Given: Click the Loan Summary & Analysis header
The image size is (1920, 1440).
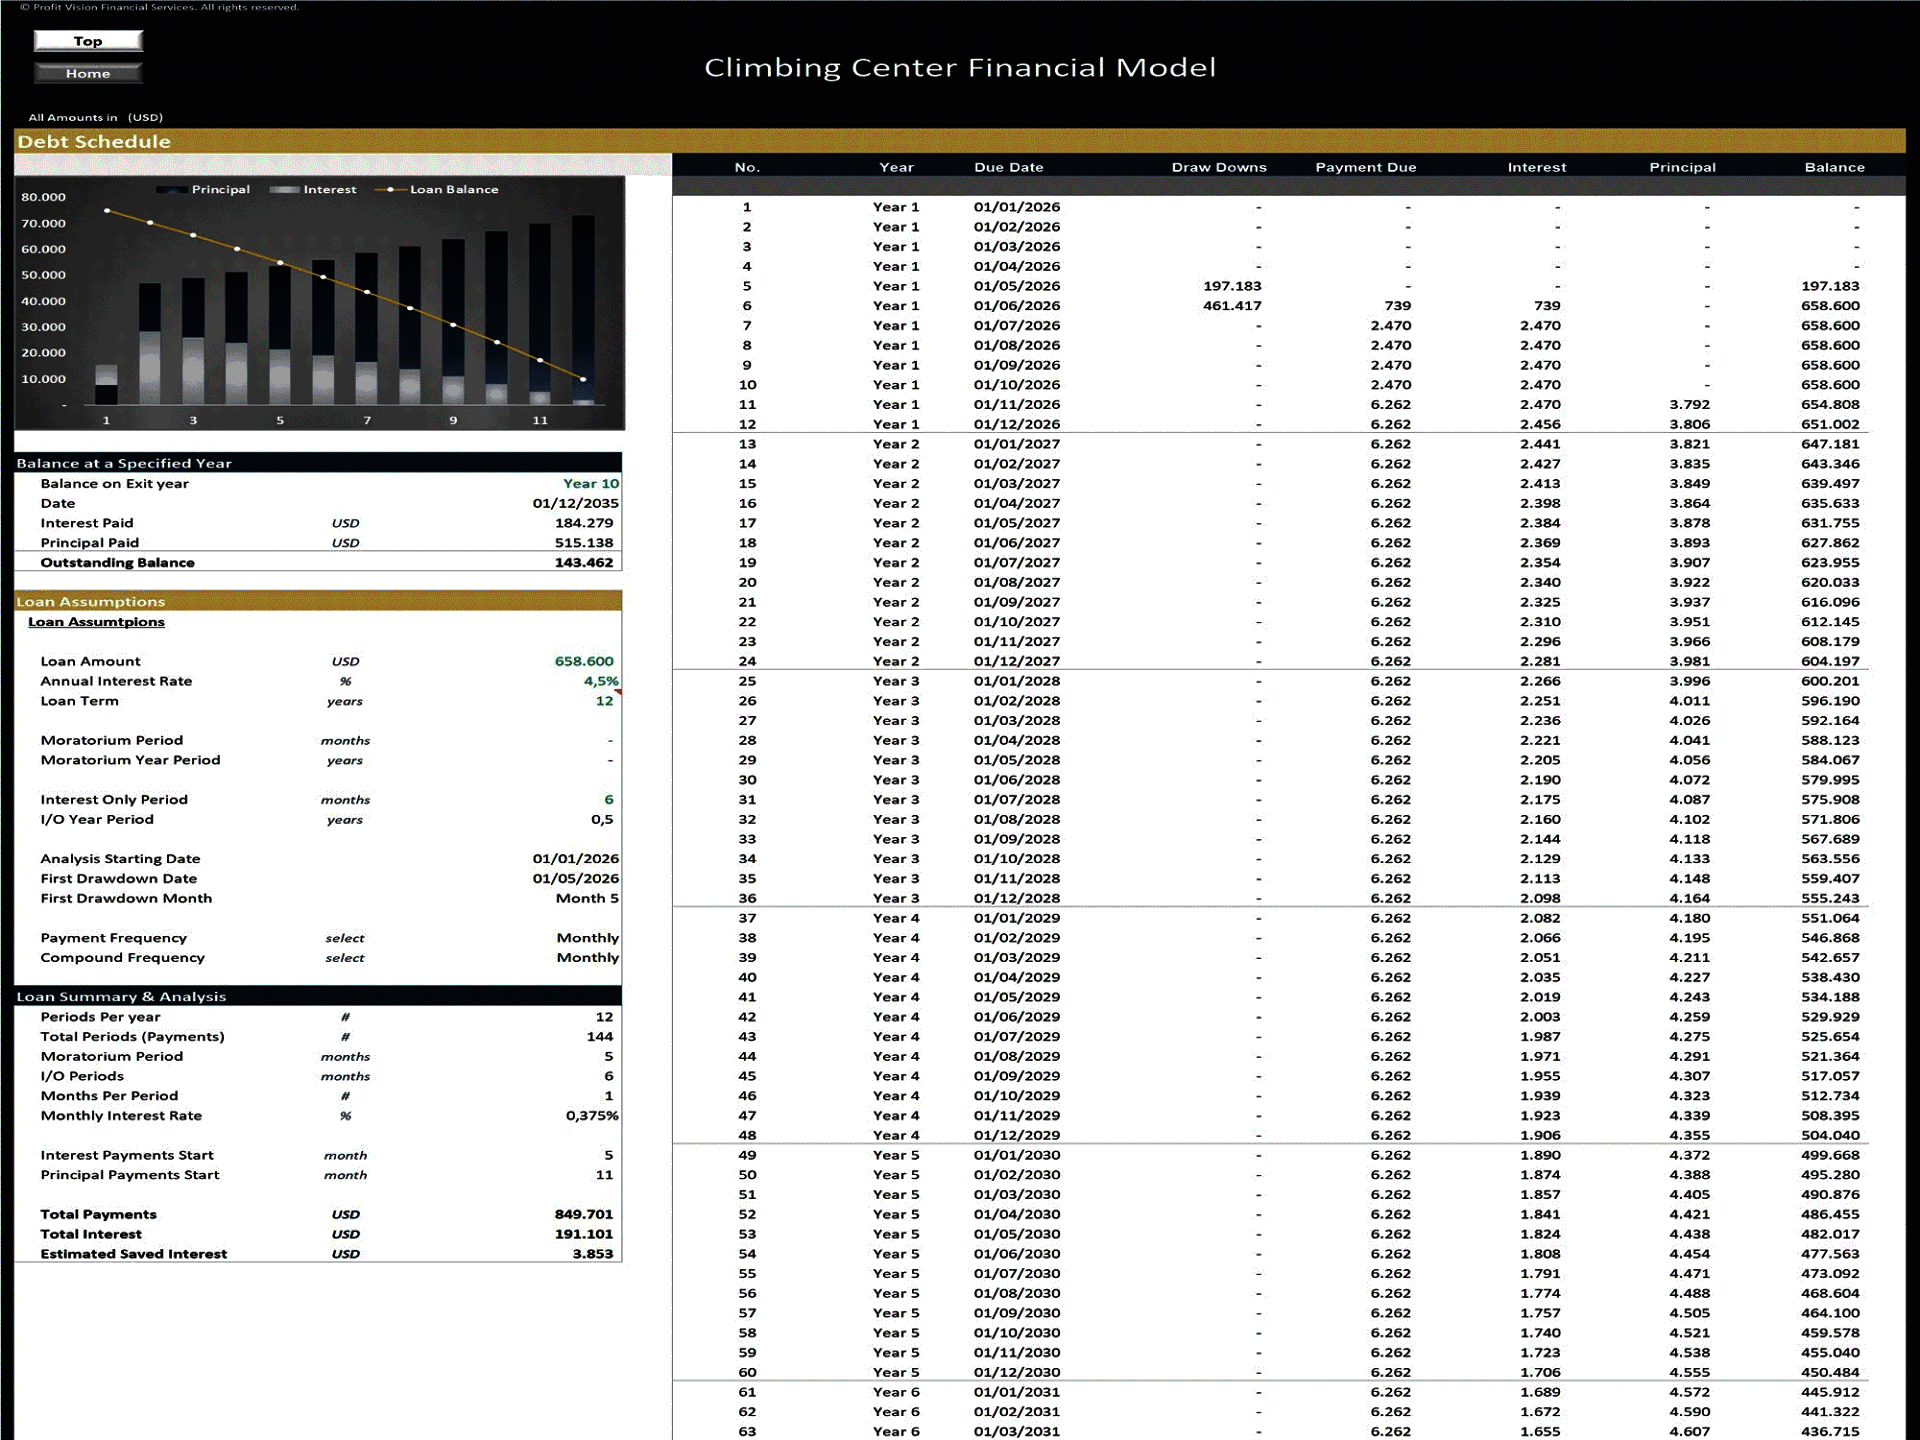Looking at the screenshot, I should (122, 997).
